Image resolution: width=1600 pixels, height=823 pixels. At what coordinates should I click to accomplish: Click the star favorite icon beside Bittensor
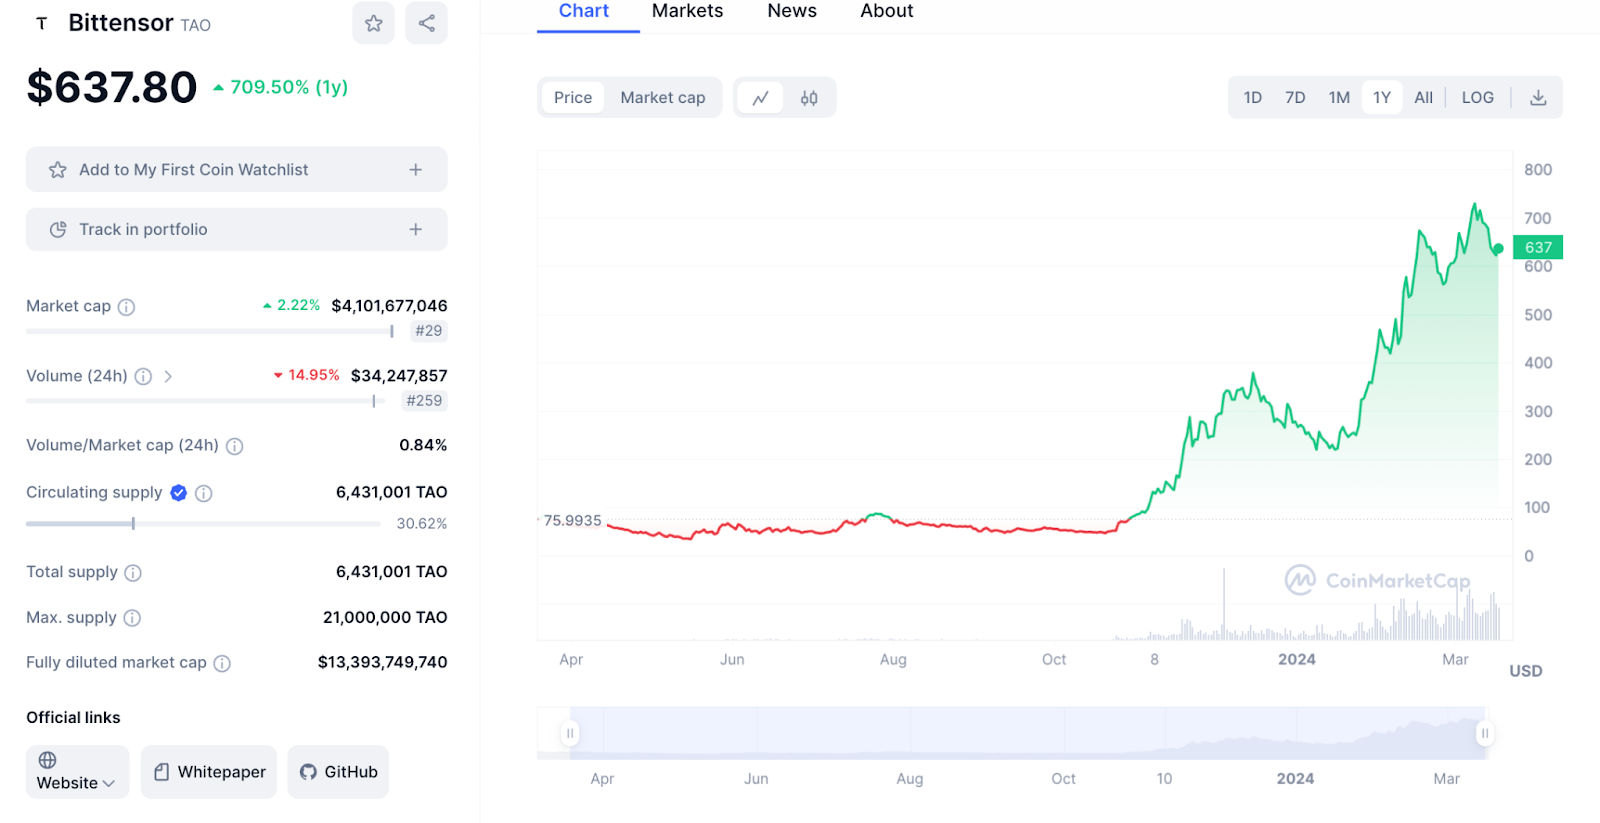click(x=373, y=23)
